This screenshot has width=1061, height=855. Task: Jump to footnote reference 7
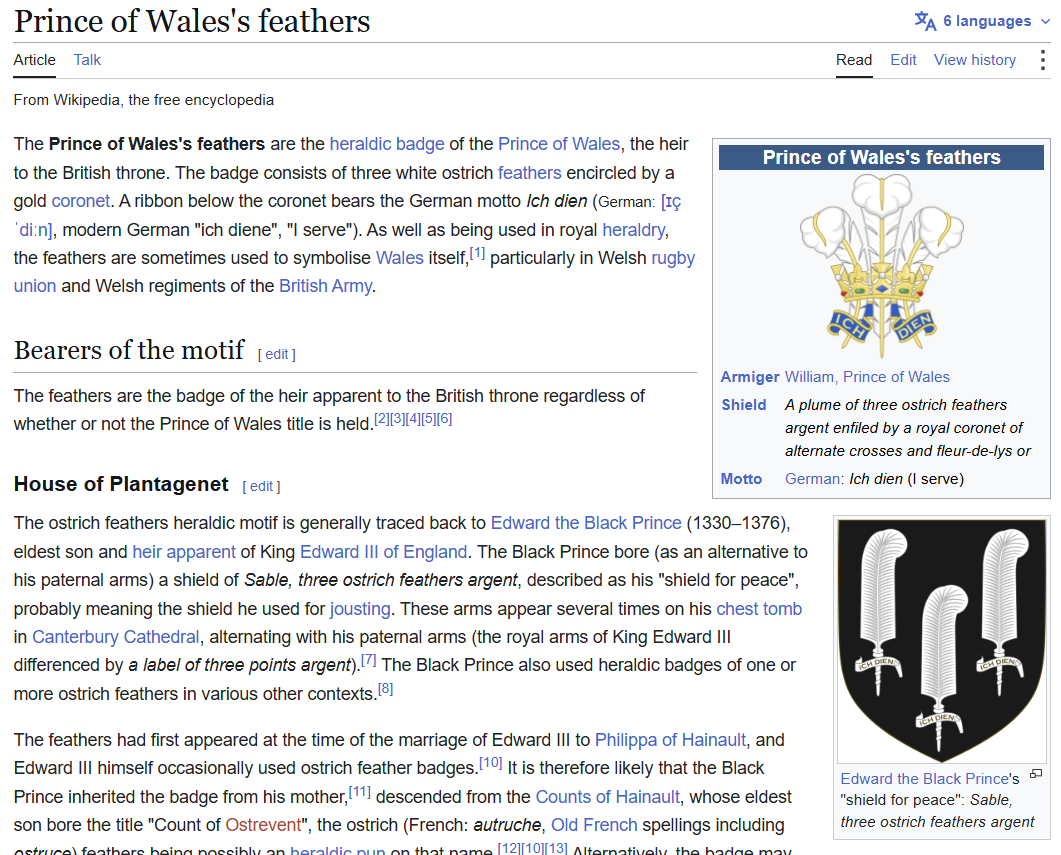(368, 660)
